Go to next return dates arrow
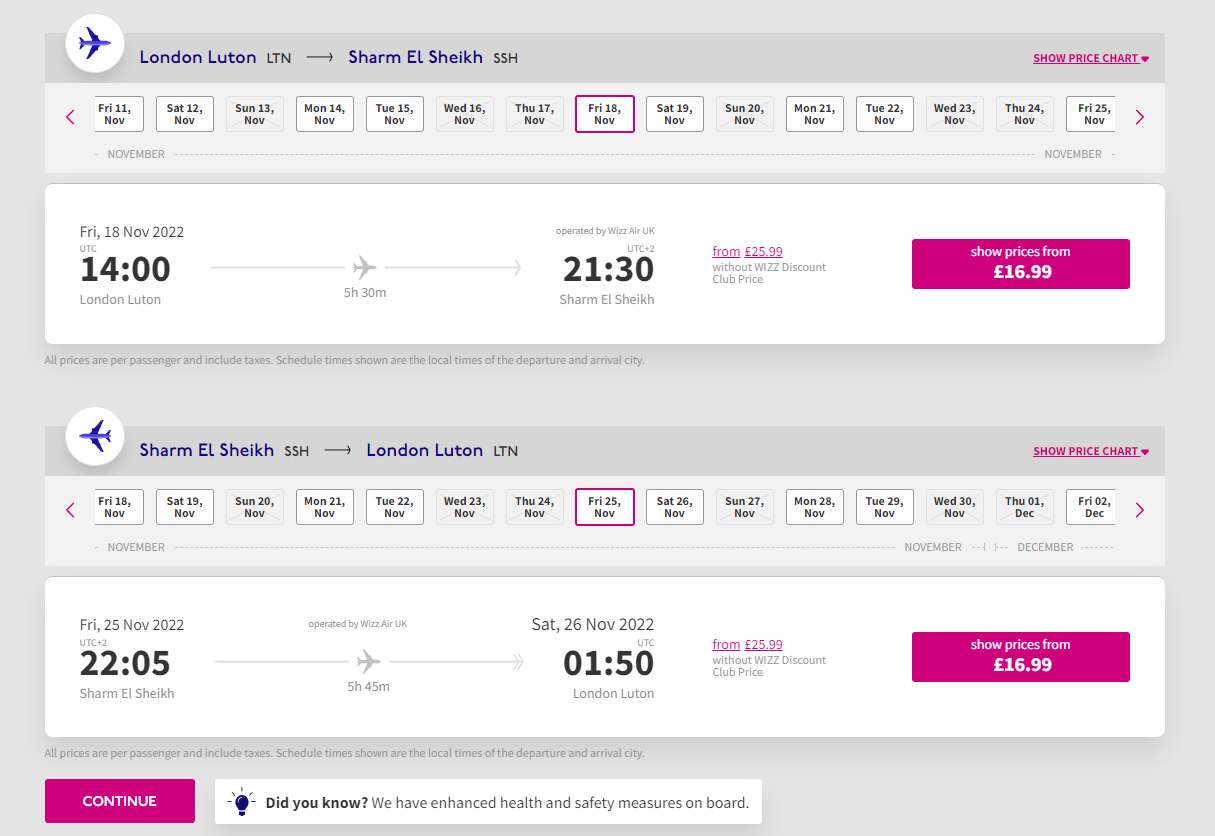The height and width of the screenshot is (836, 1215). tap(1139, 510)
